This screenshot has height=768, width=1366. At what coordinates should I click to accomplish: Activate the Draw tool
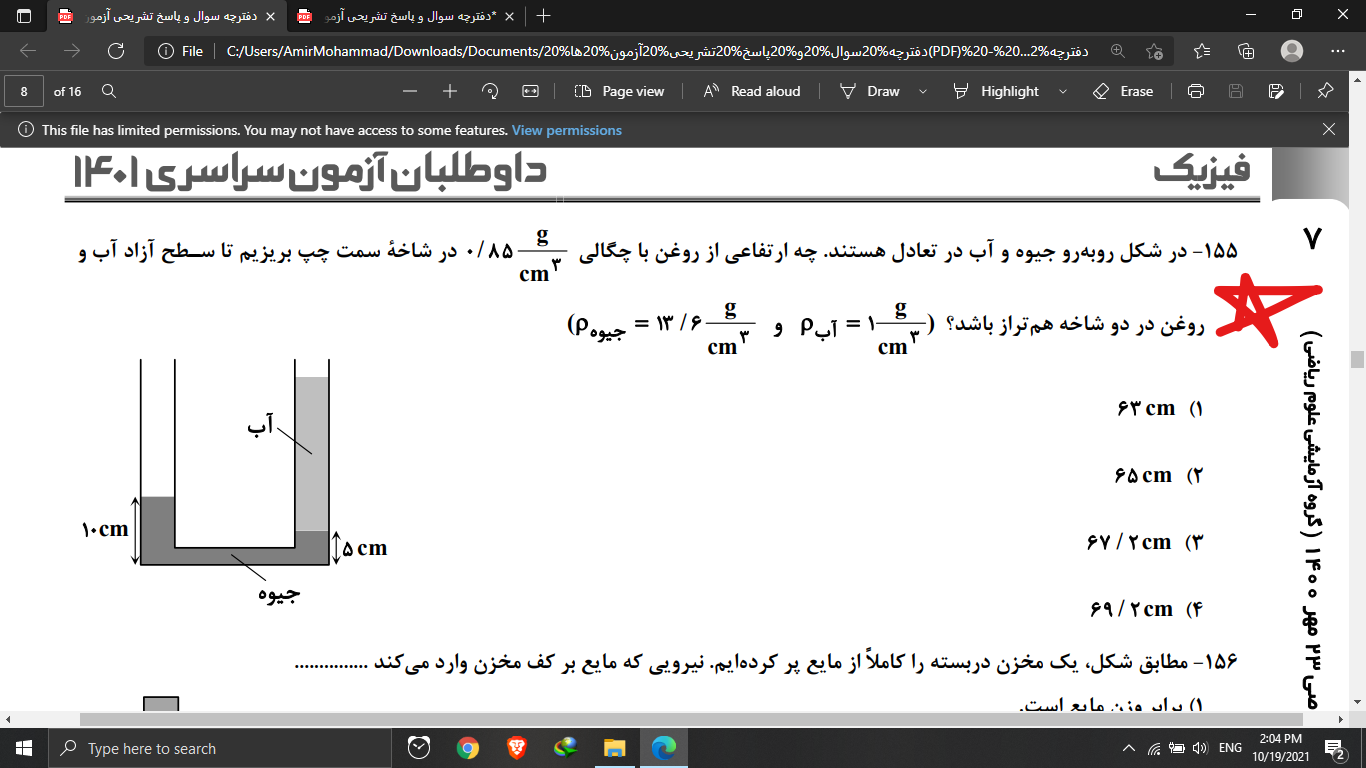(870, 91)
